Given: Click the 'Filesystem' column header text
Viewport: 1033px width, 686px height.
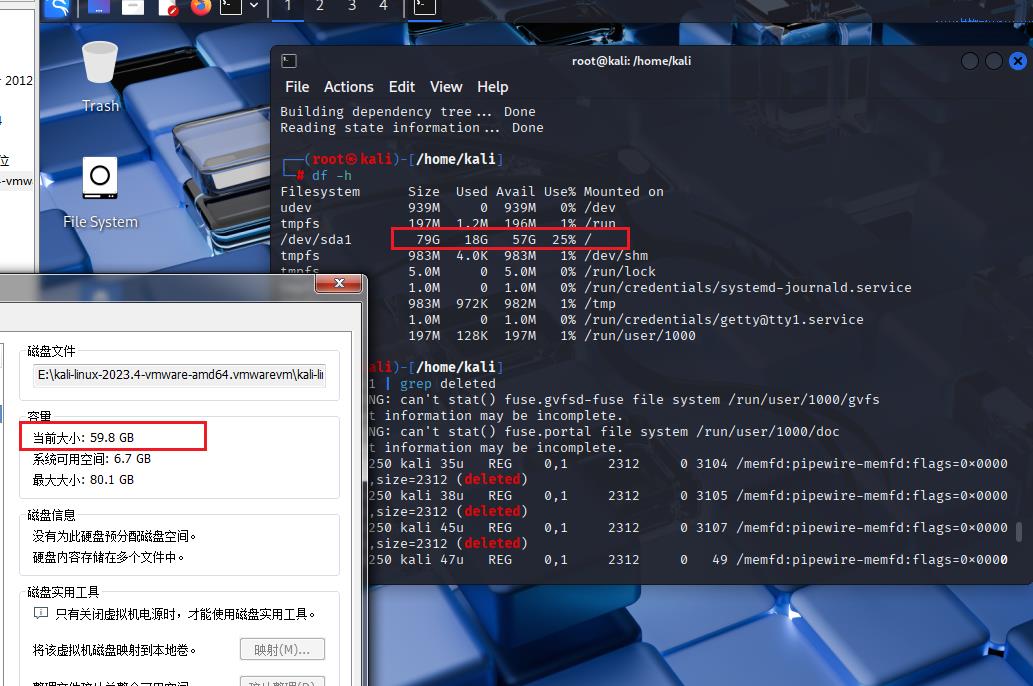Looking at the screenshot, I should [x=320, y=192].
